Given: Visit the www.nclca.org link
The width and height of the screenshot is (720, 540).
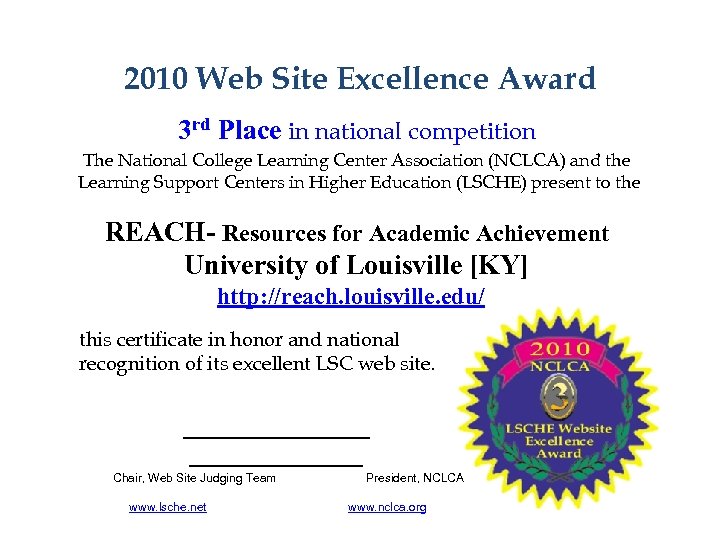Looking at the screenshot, I should point(387,507).
